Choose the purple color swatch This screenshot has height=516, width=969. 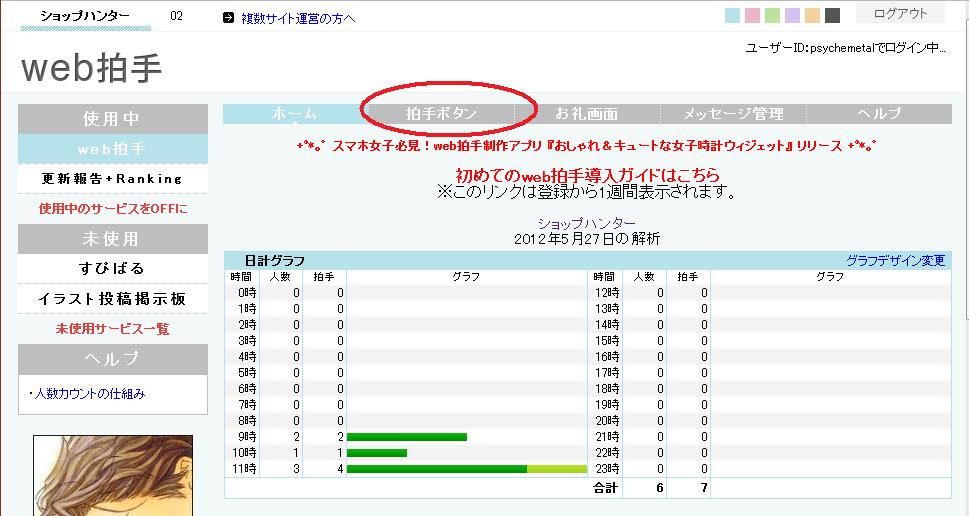pos(792,15)
